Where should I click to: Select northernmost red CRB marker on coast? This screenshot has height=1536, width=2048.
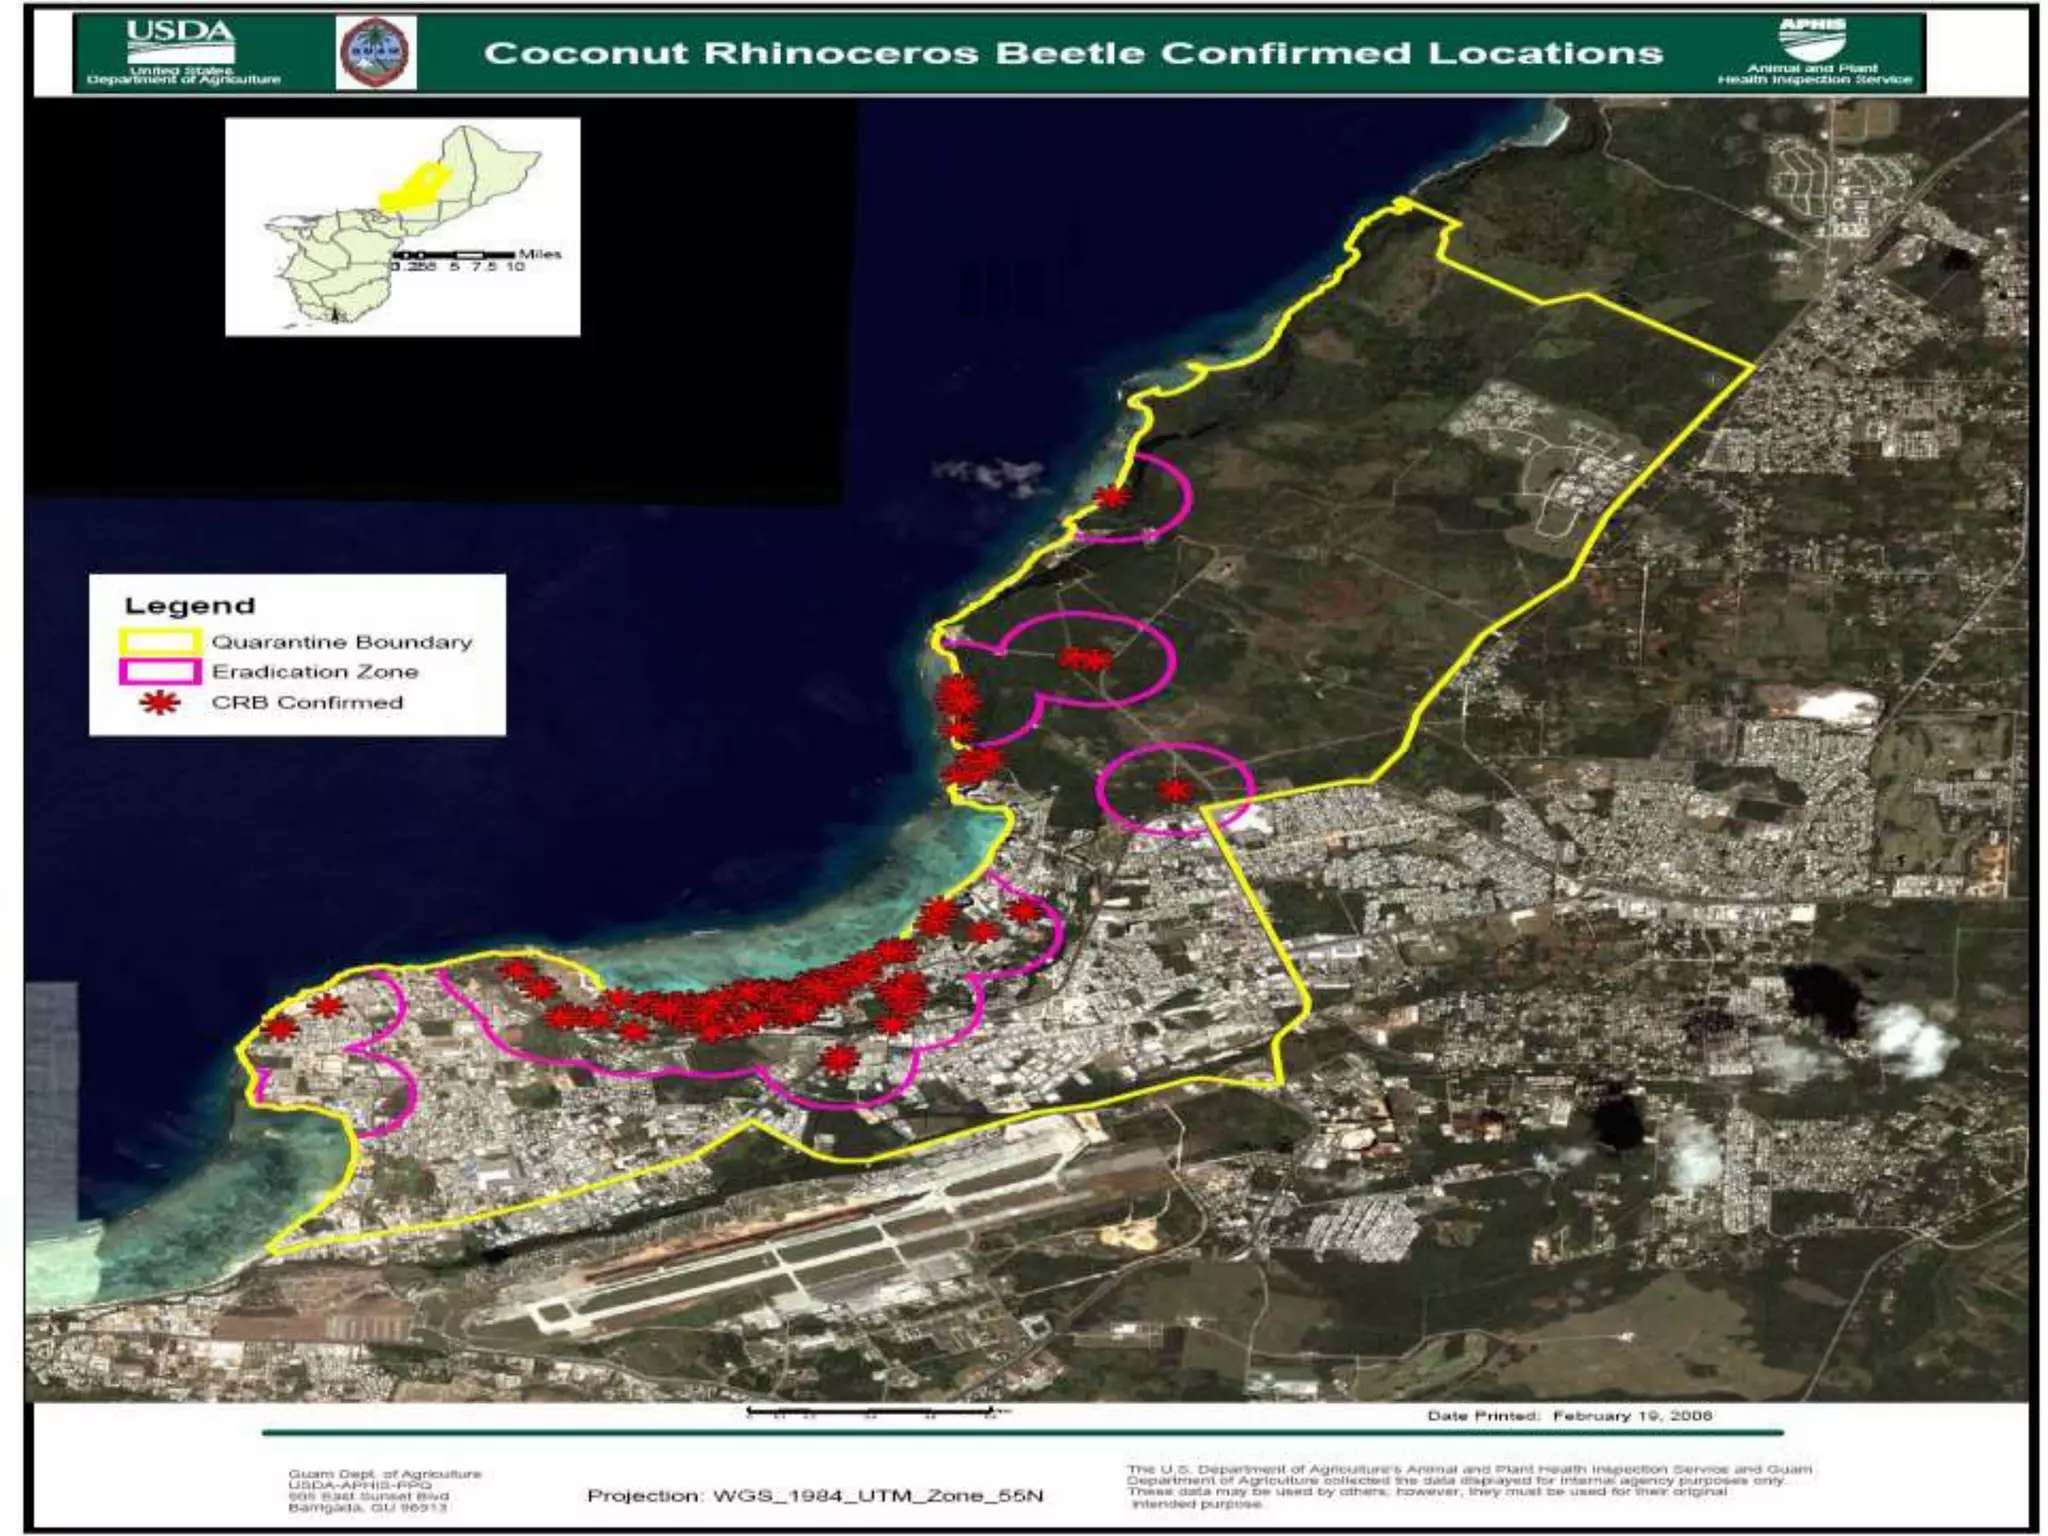click(1112, 496)
